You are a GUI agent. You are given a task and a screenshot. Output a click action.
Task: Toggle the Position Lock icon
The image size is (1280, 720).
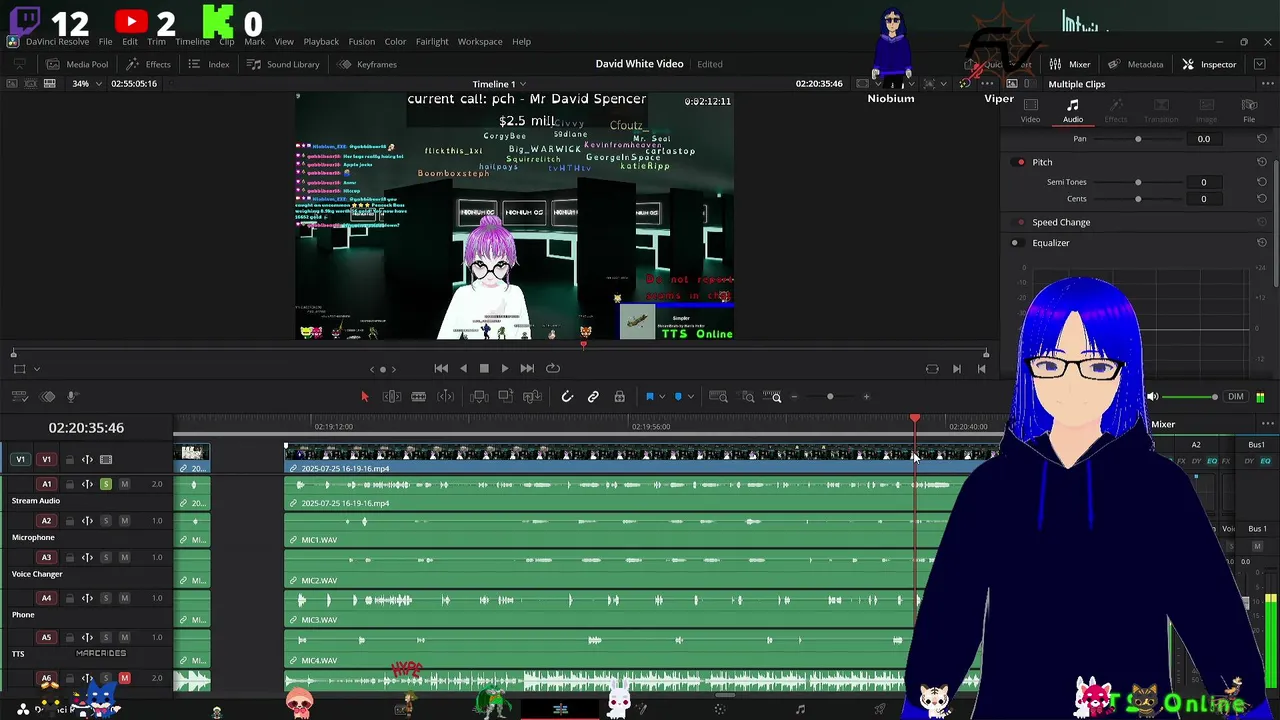pos(619,397)
